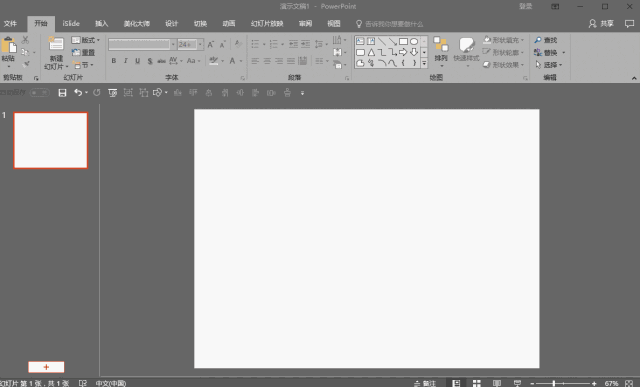
Task: Open the font size dropdown
Action: [200, 44]
